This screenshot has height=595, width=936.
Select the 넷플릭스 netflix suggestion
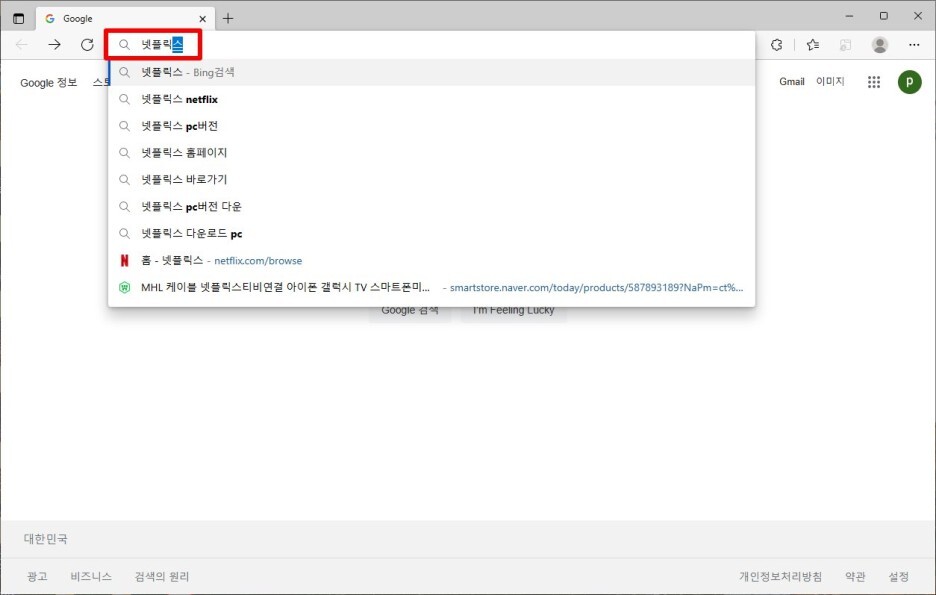432,99
